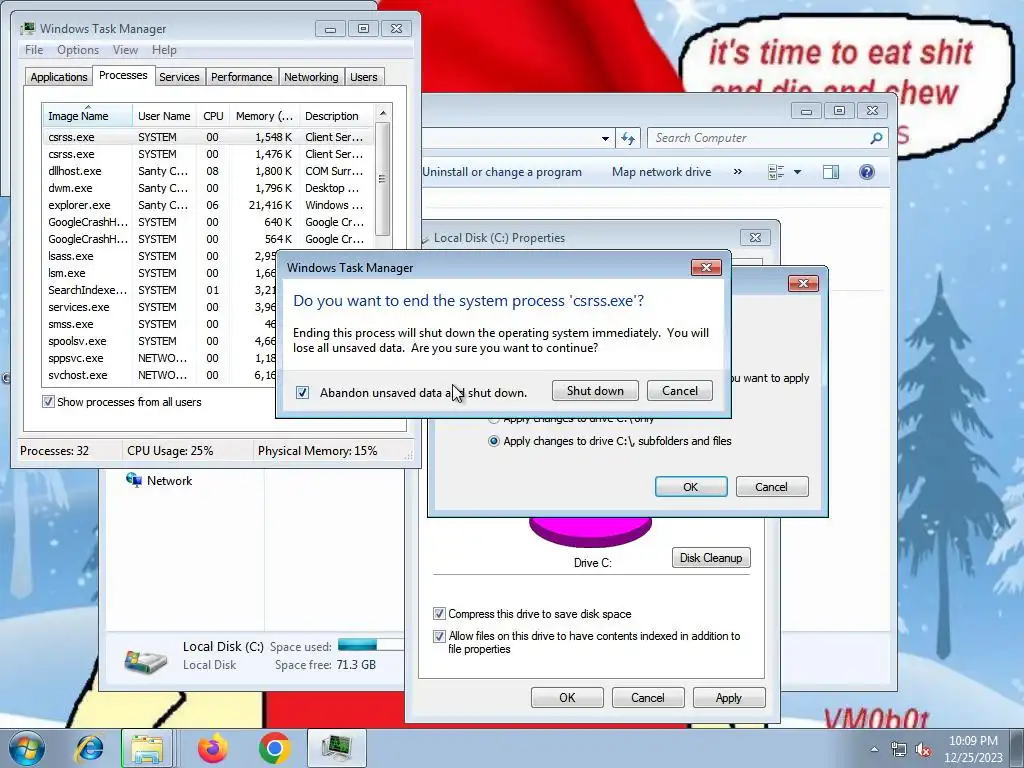The image size is (1024, 768).
Task: Uncheck Abandon unsaved data and shut down
Action: coord(302,392)
